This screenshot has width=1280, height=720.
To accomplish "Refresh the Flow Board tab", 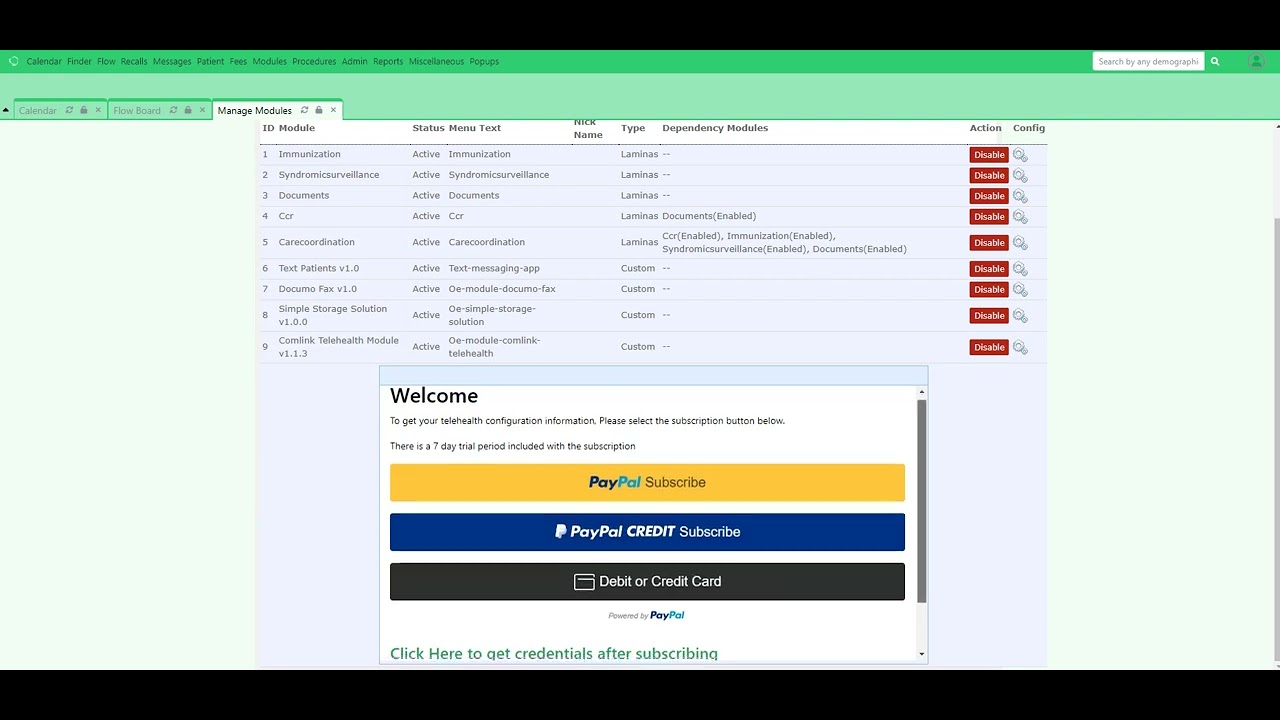I will point(173,110).
